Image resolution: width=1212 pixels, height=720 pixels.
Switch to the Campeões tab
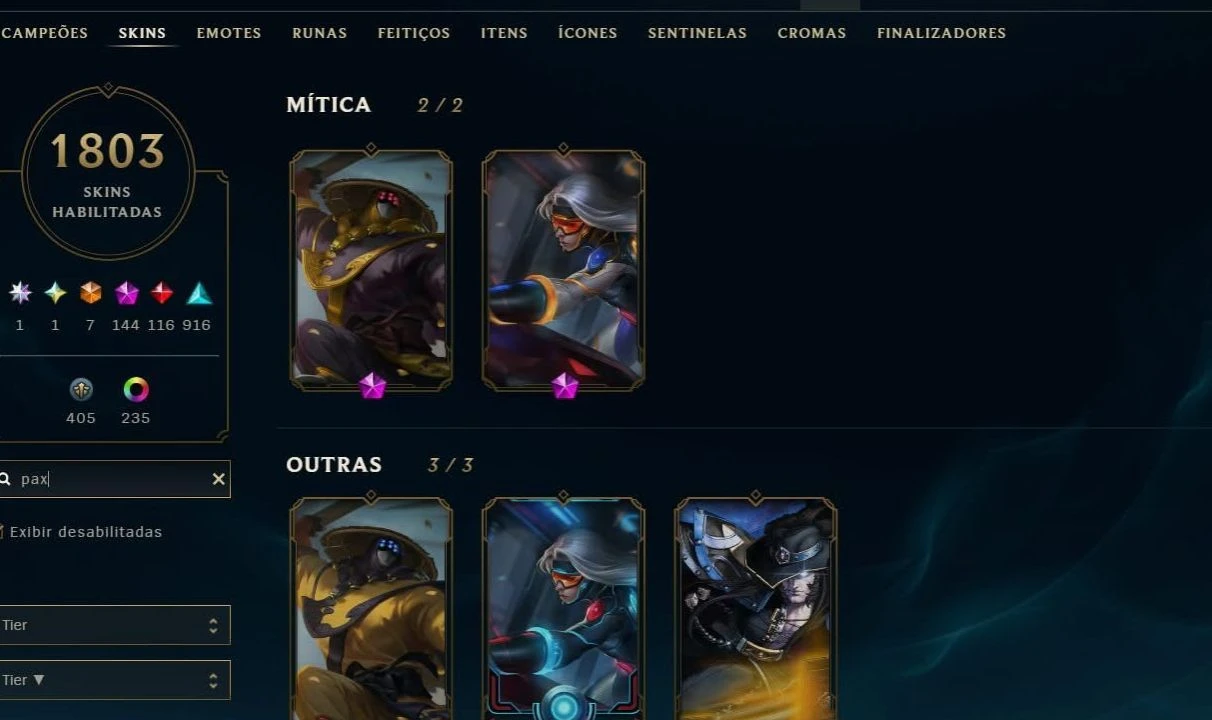coord(45,33)
